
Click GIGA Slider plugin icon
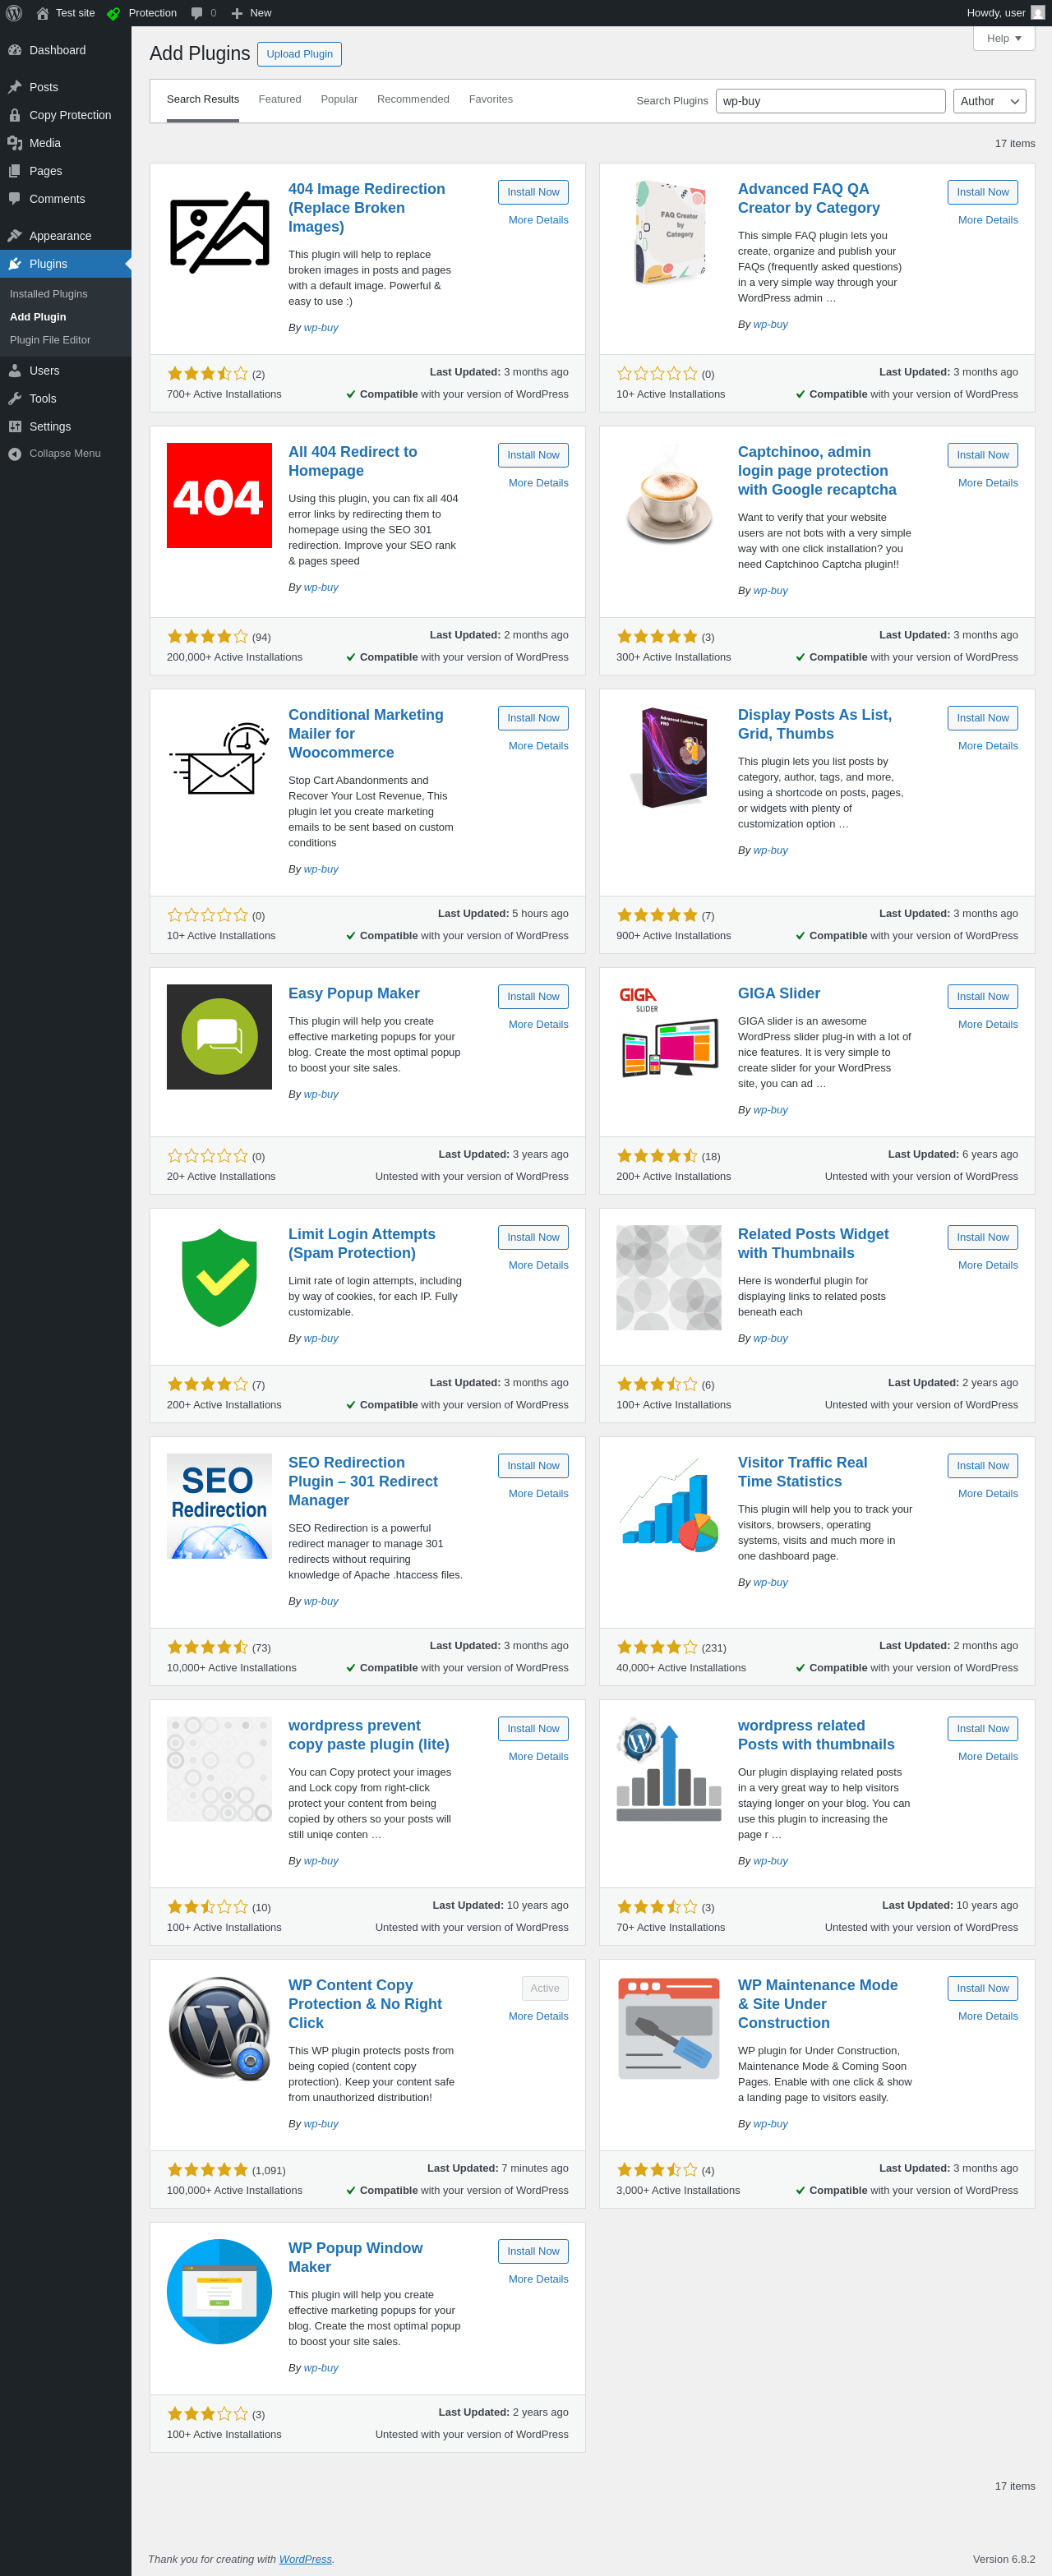coord(669,1037)
